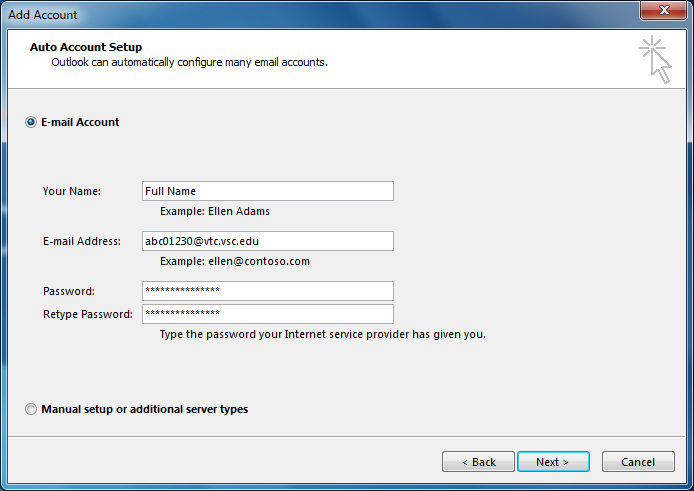Click the Your Name field label
This screenshot has width=694, height=491.
(72, 191)
